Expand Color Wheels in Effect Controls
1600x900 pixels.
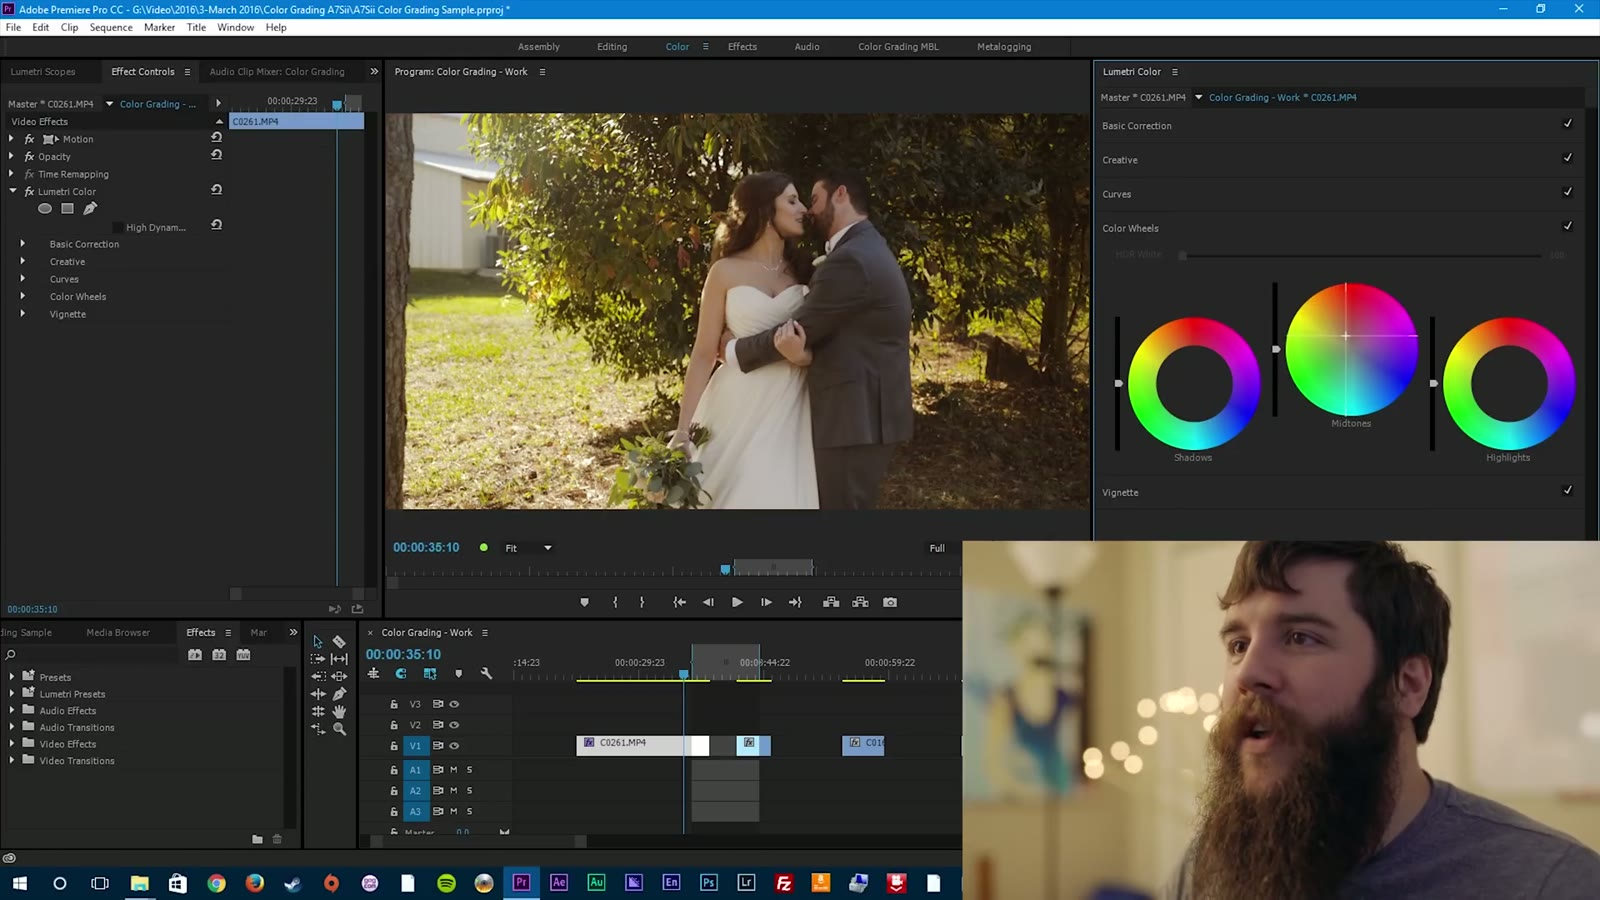(23, 296)
